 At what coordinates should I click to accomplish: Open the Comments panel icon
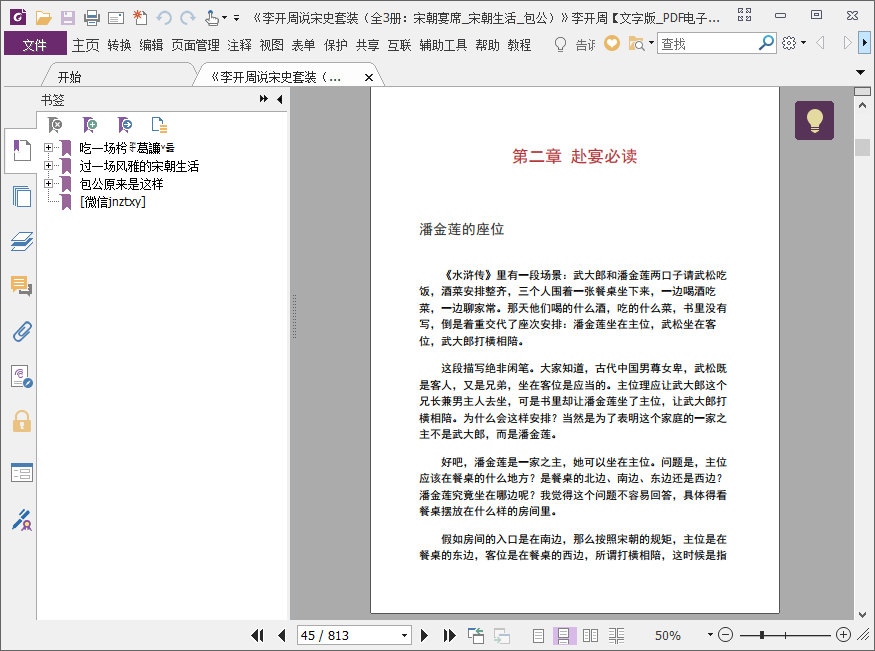[22, 286]
